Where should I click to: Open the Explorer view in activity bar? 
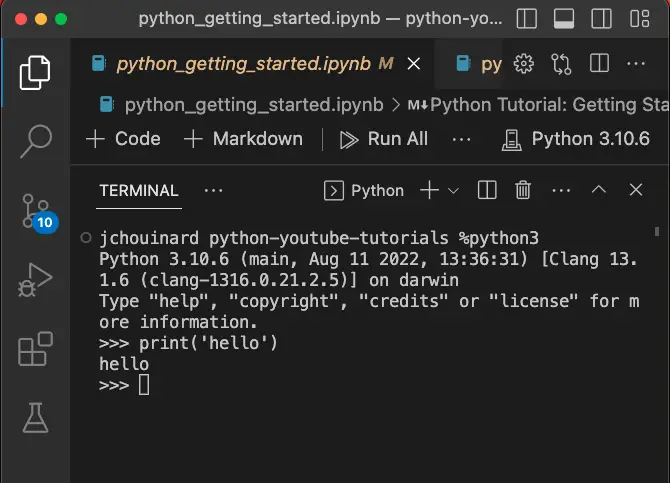click(35, 72)
